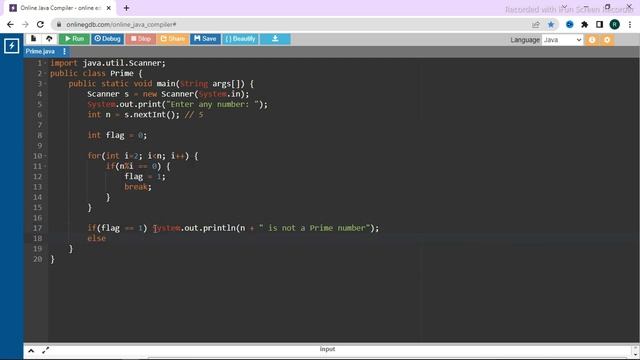Switch to the input panel tab

pos(327,349)
